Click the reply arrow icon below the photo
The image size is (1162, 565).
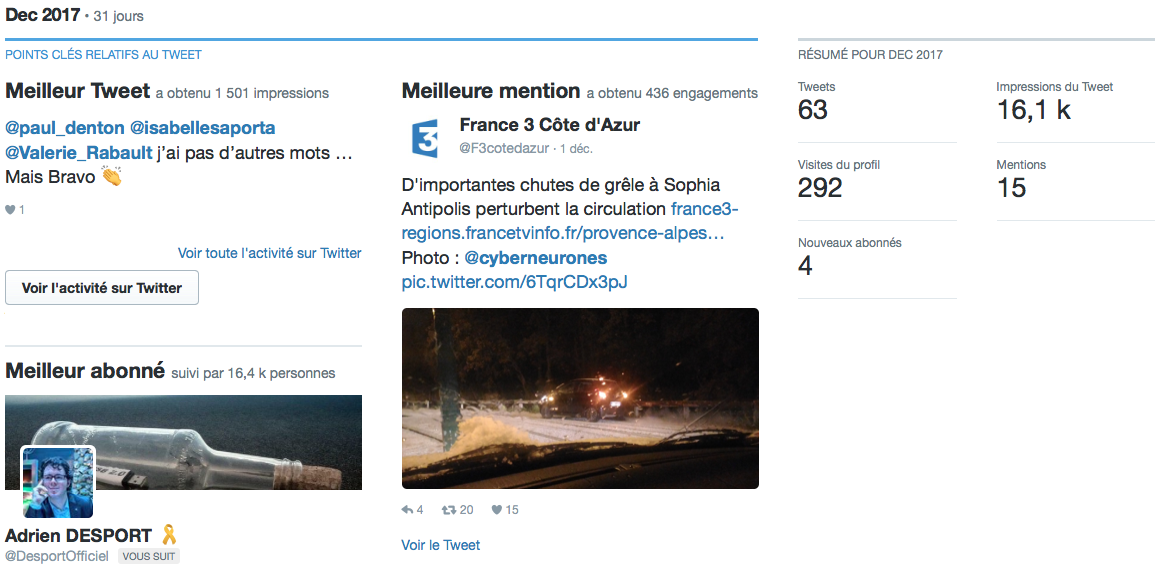407,510
